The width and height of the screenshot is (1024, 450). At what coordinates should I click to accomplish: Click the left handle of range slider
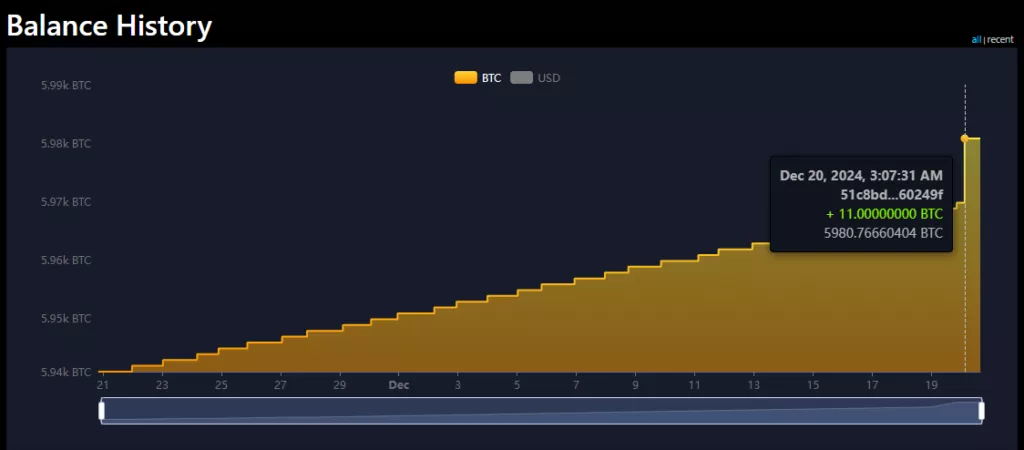click(x=101, y=411)
